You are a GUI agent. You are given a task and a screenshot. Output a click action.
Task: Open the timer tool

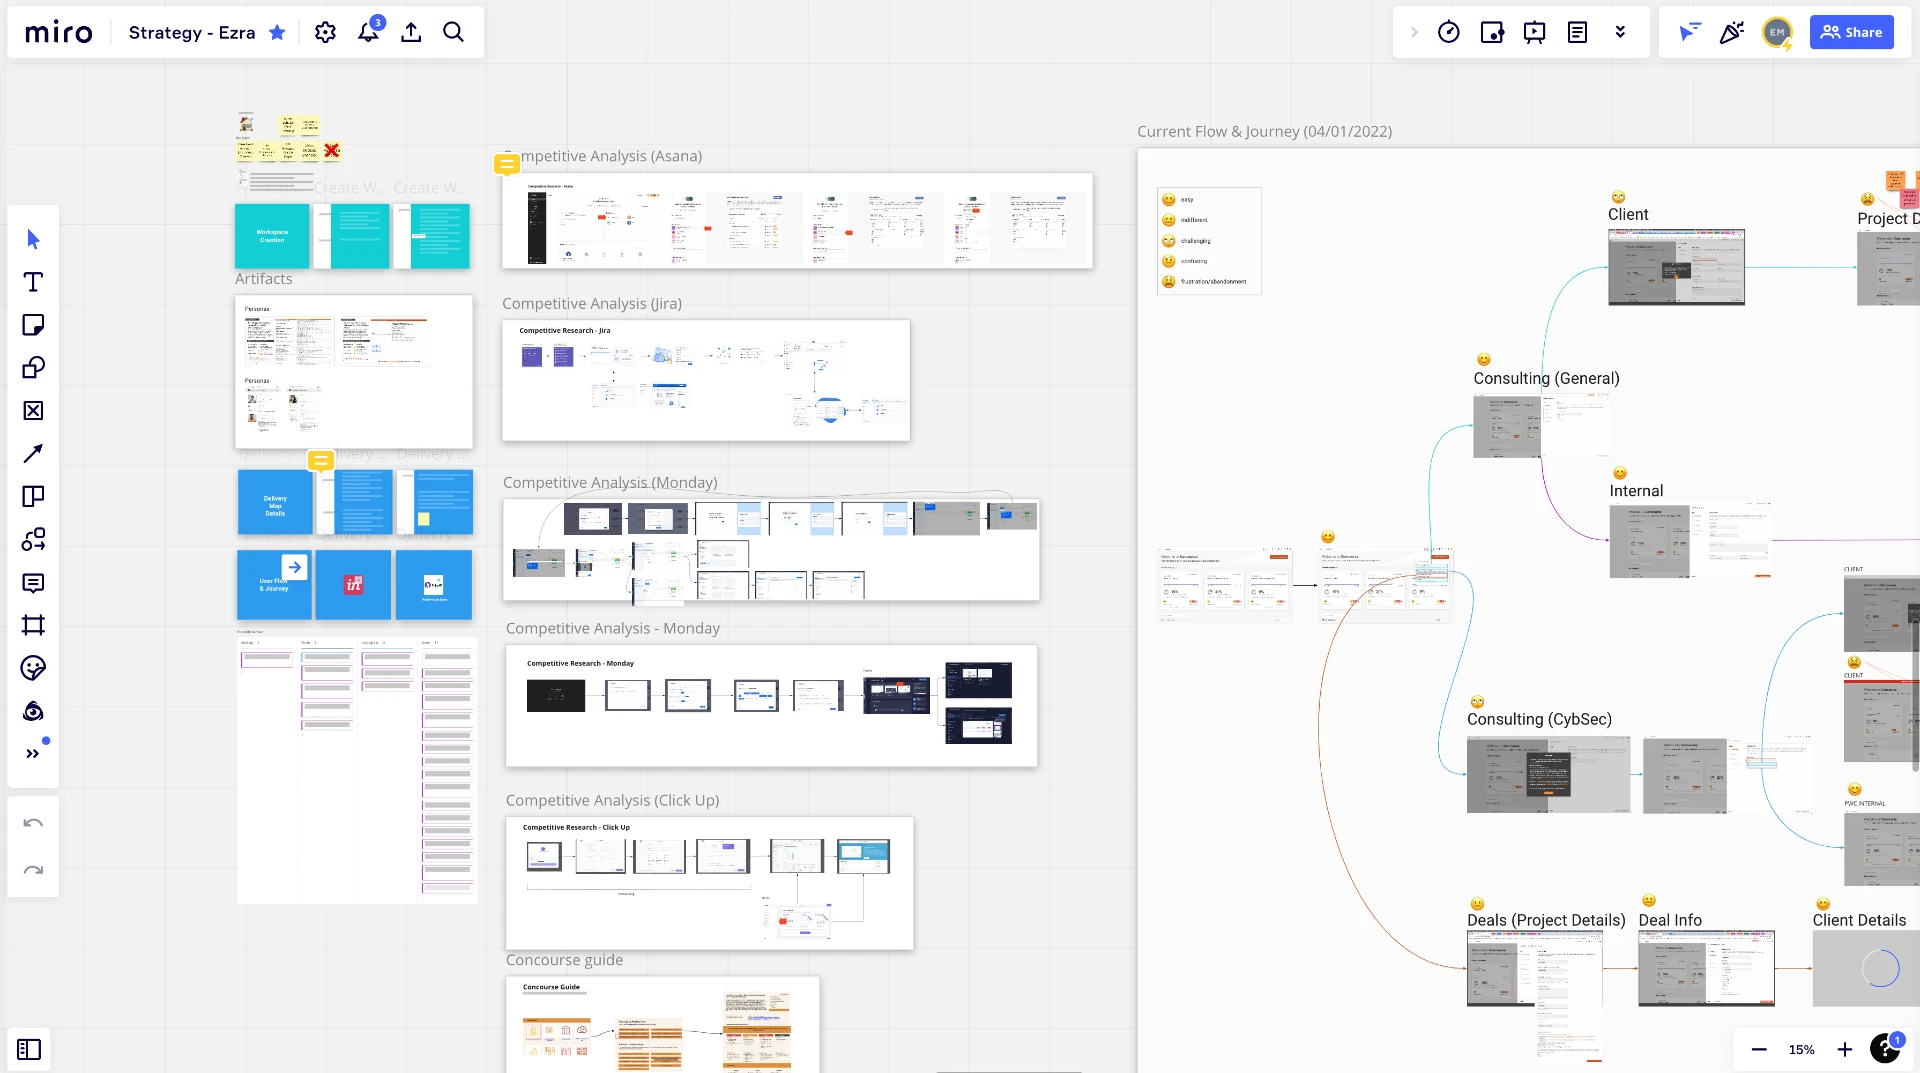coord(1448,33)
